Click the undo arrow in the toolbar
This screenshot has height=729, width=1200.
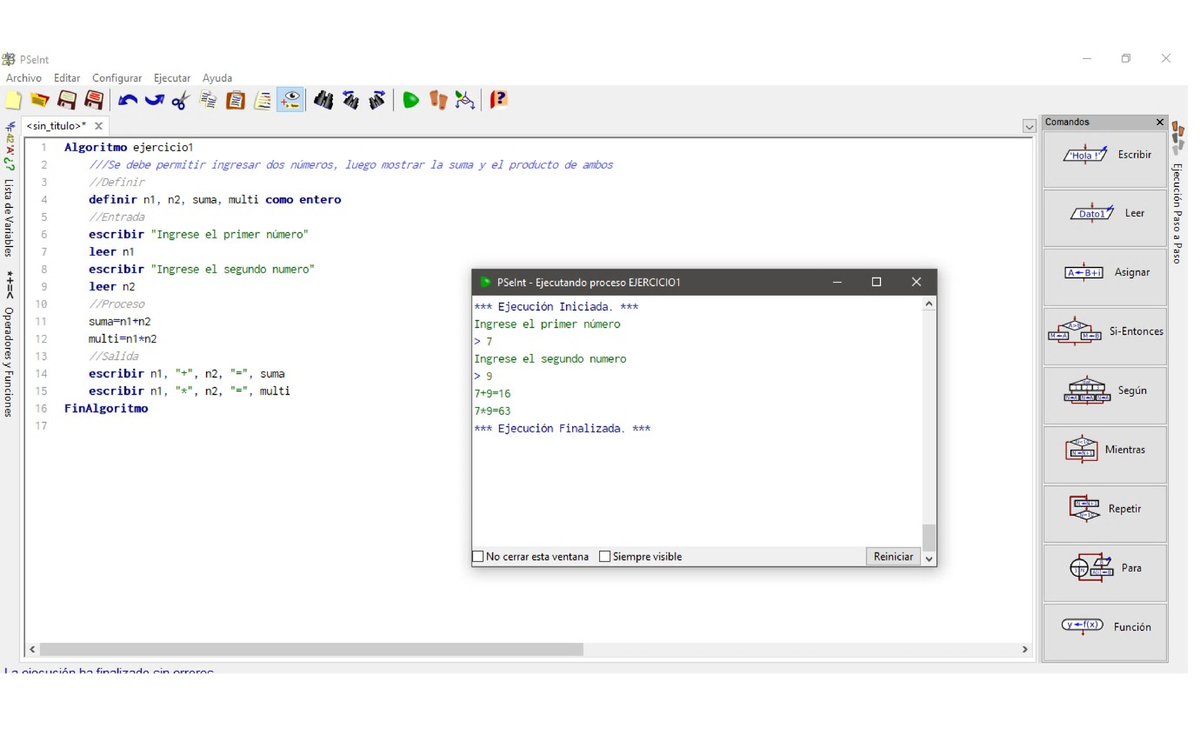tap(127, 100)
